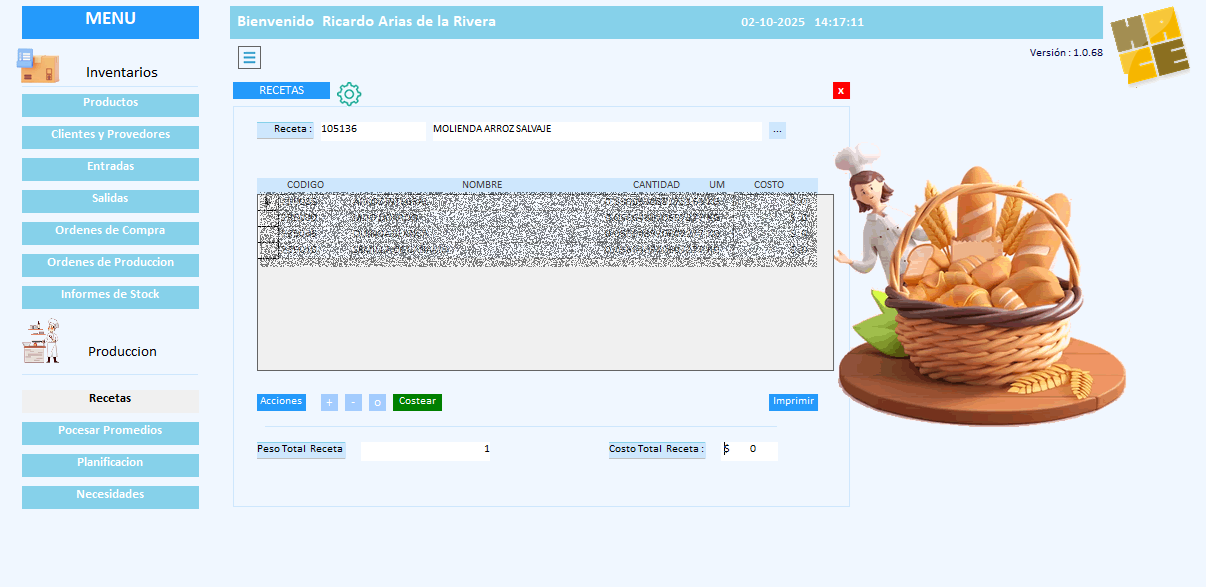Click the hamburger menu icon

249,57
